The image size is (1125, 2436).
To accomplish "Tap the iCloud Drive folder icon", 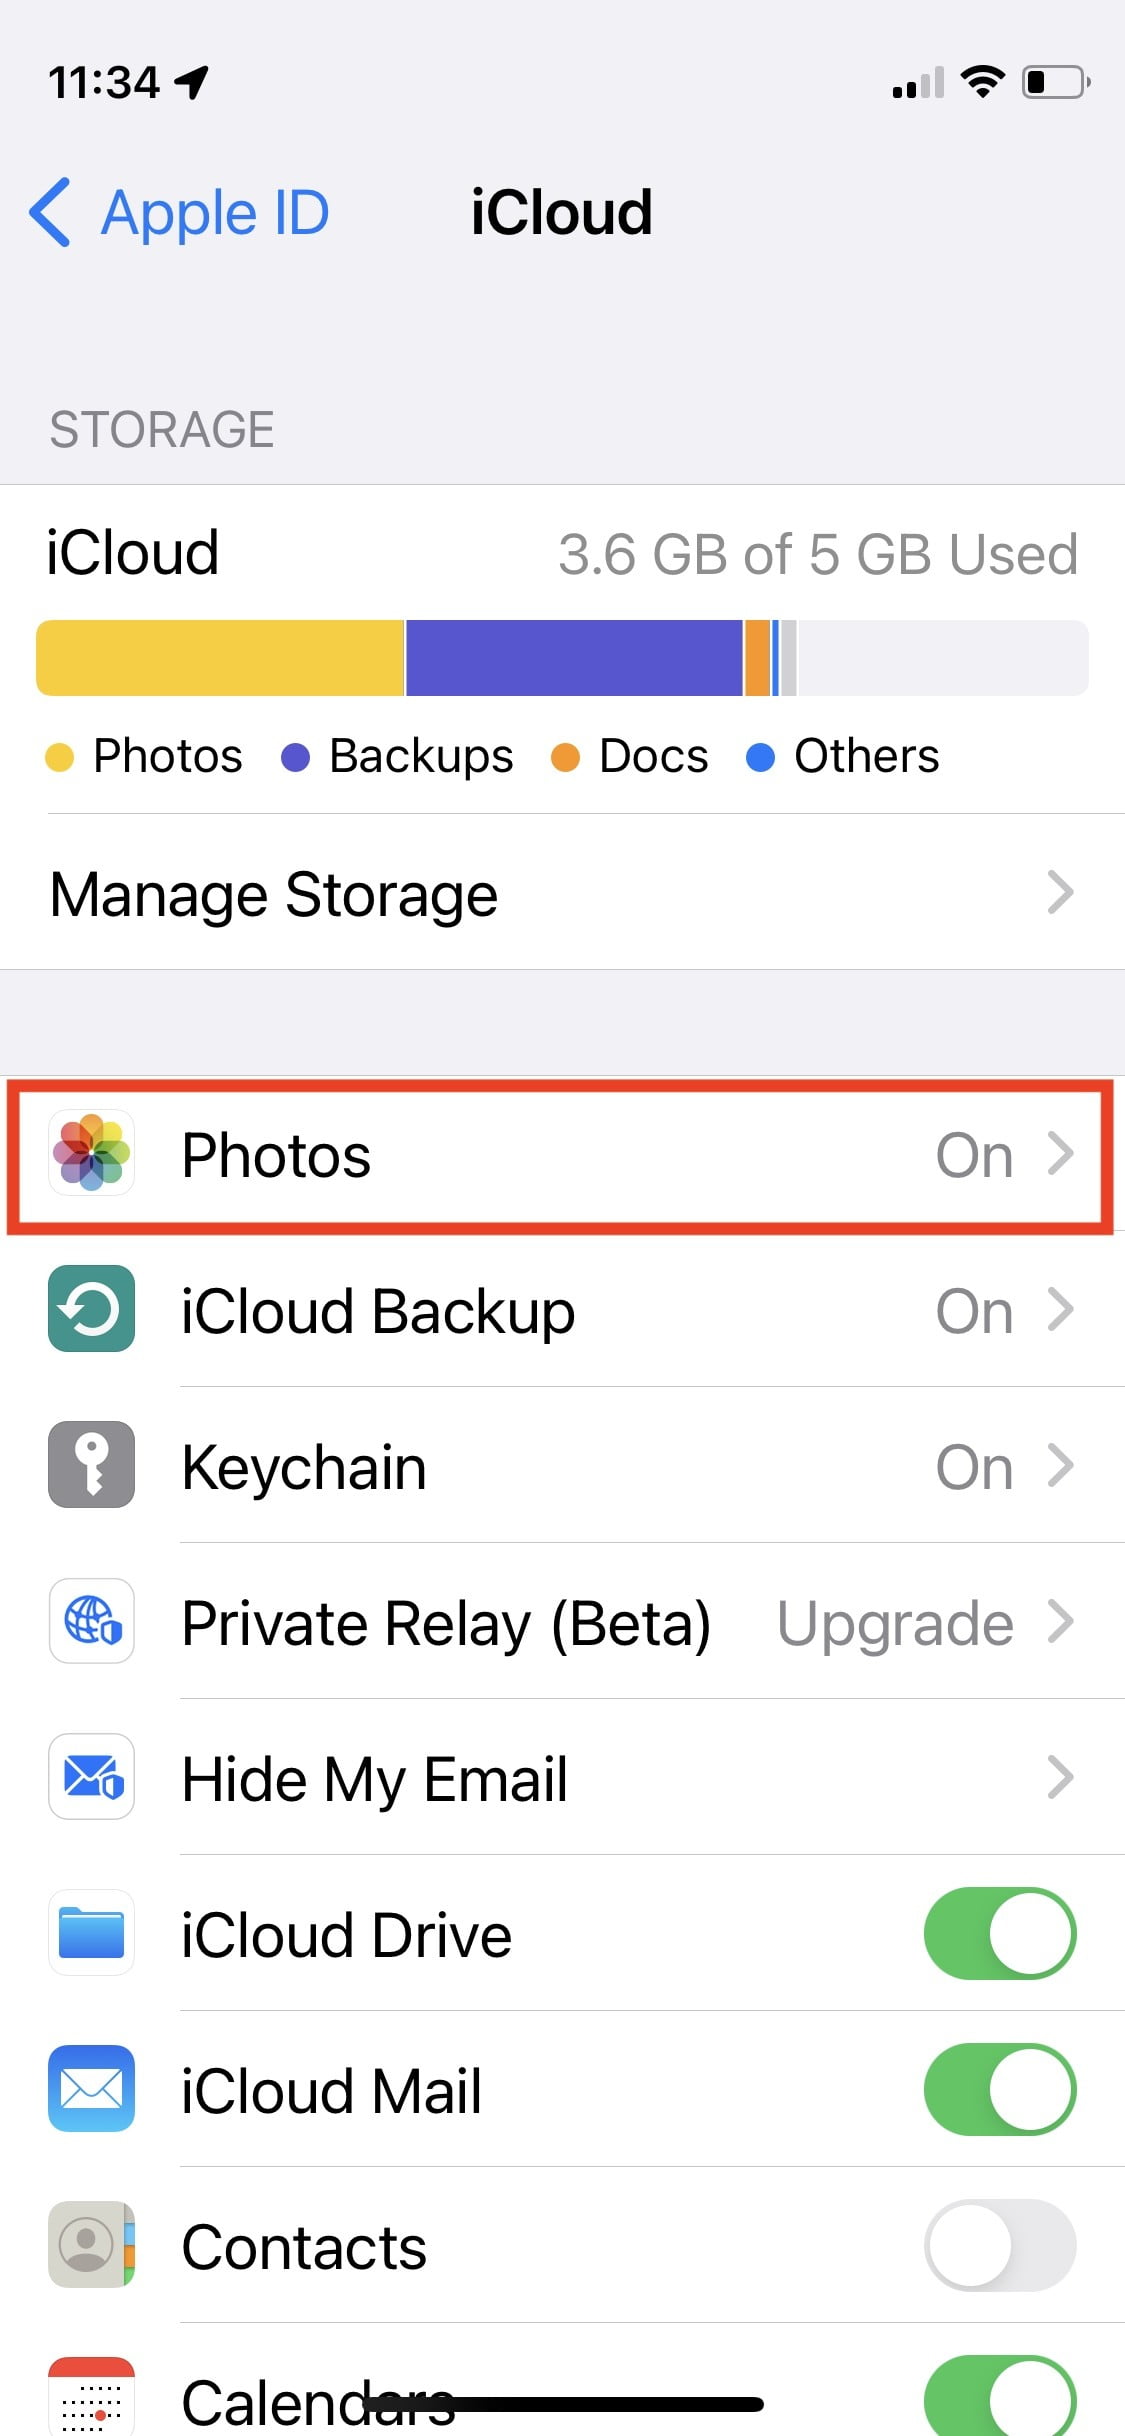I will (x=91, y=1933).
